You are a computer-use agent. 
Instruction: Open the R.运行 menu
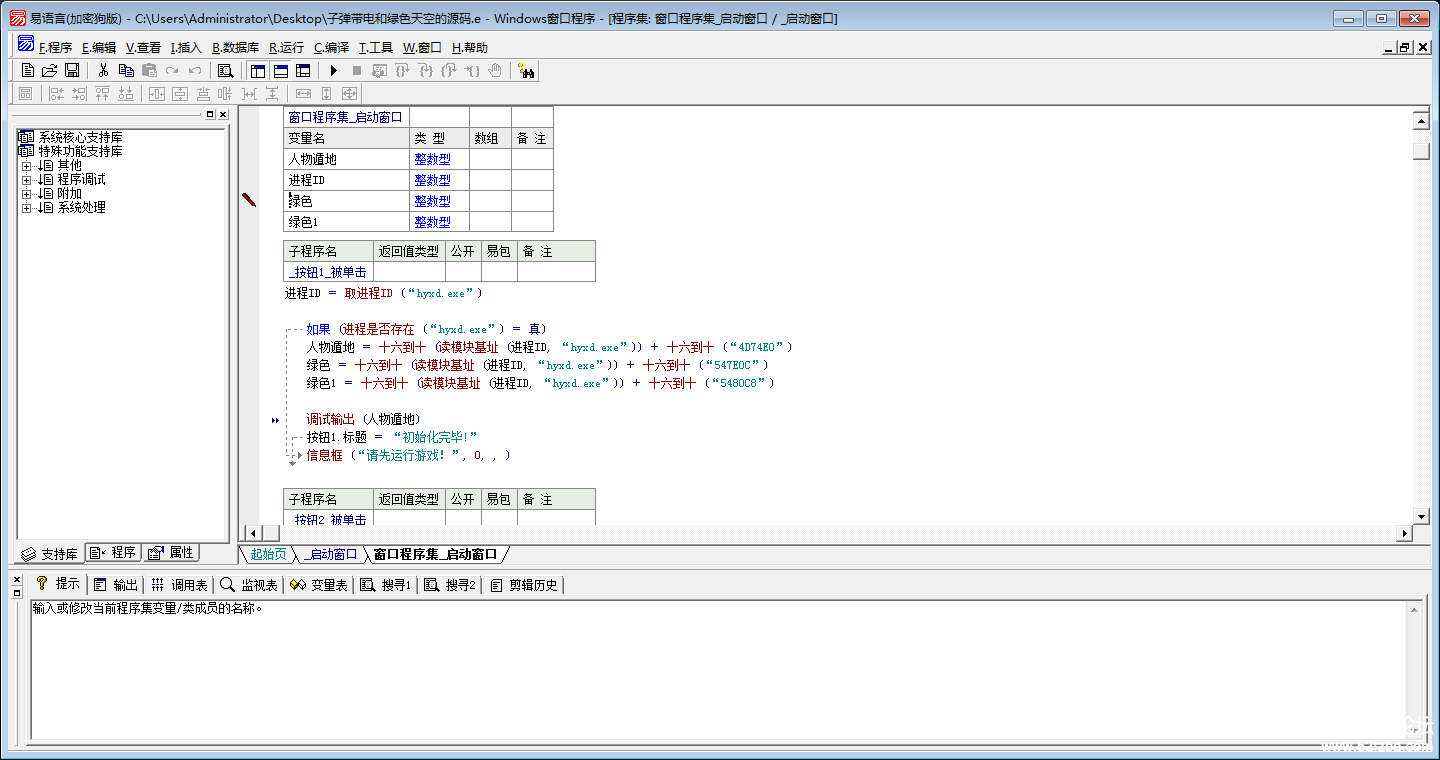286,47
